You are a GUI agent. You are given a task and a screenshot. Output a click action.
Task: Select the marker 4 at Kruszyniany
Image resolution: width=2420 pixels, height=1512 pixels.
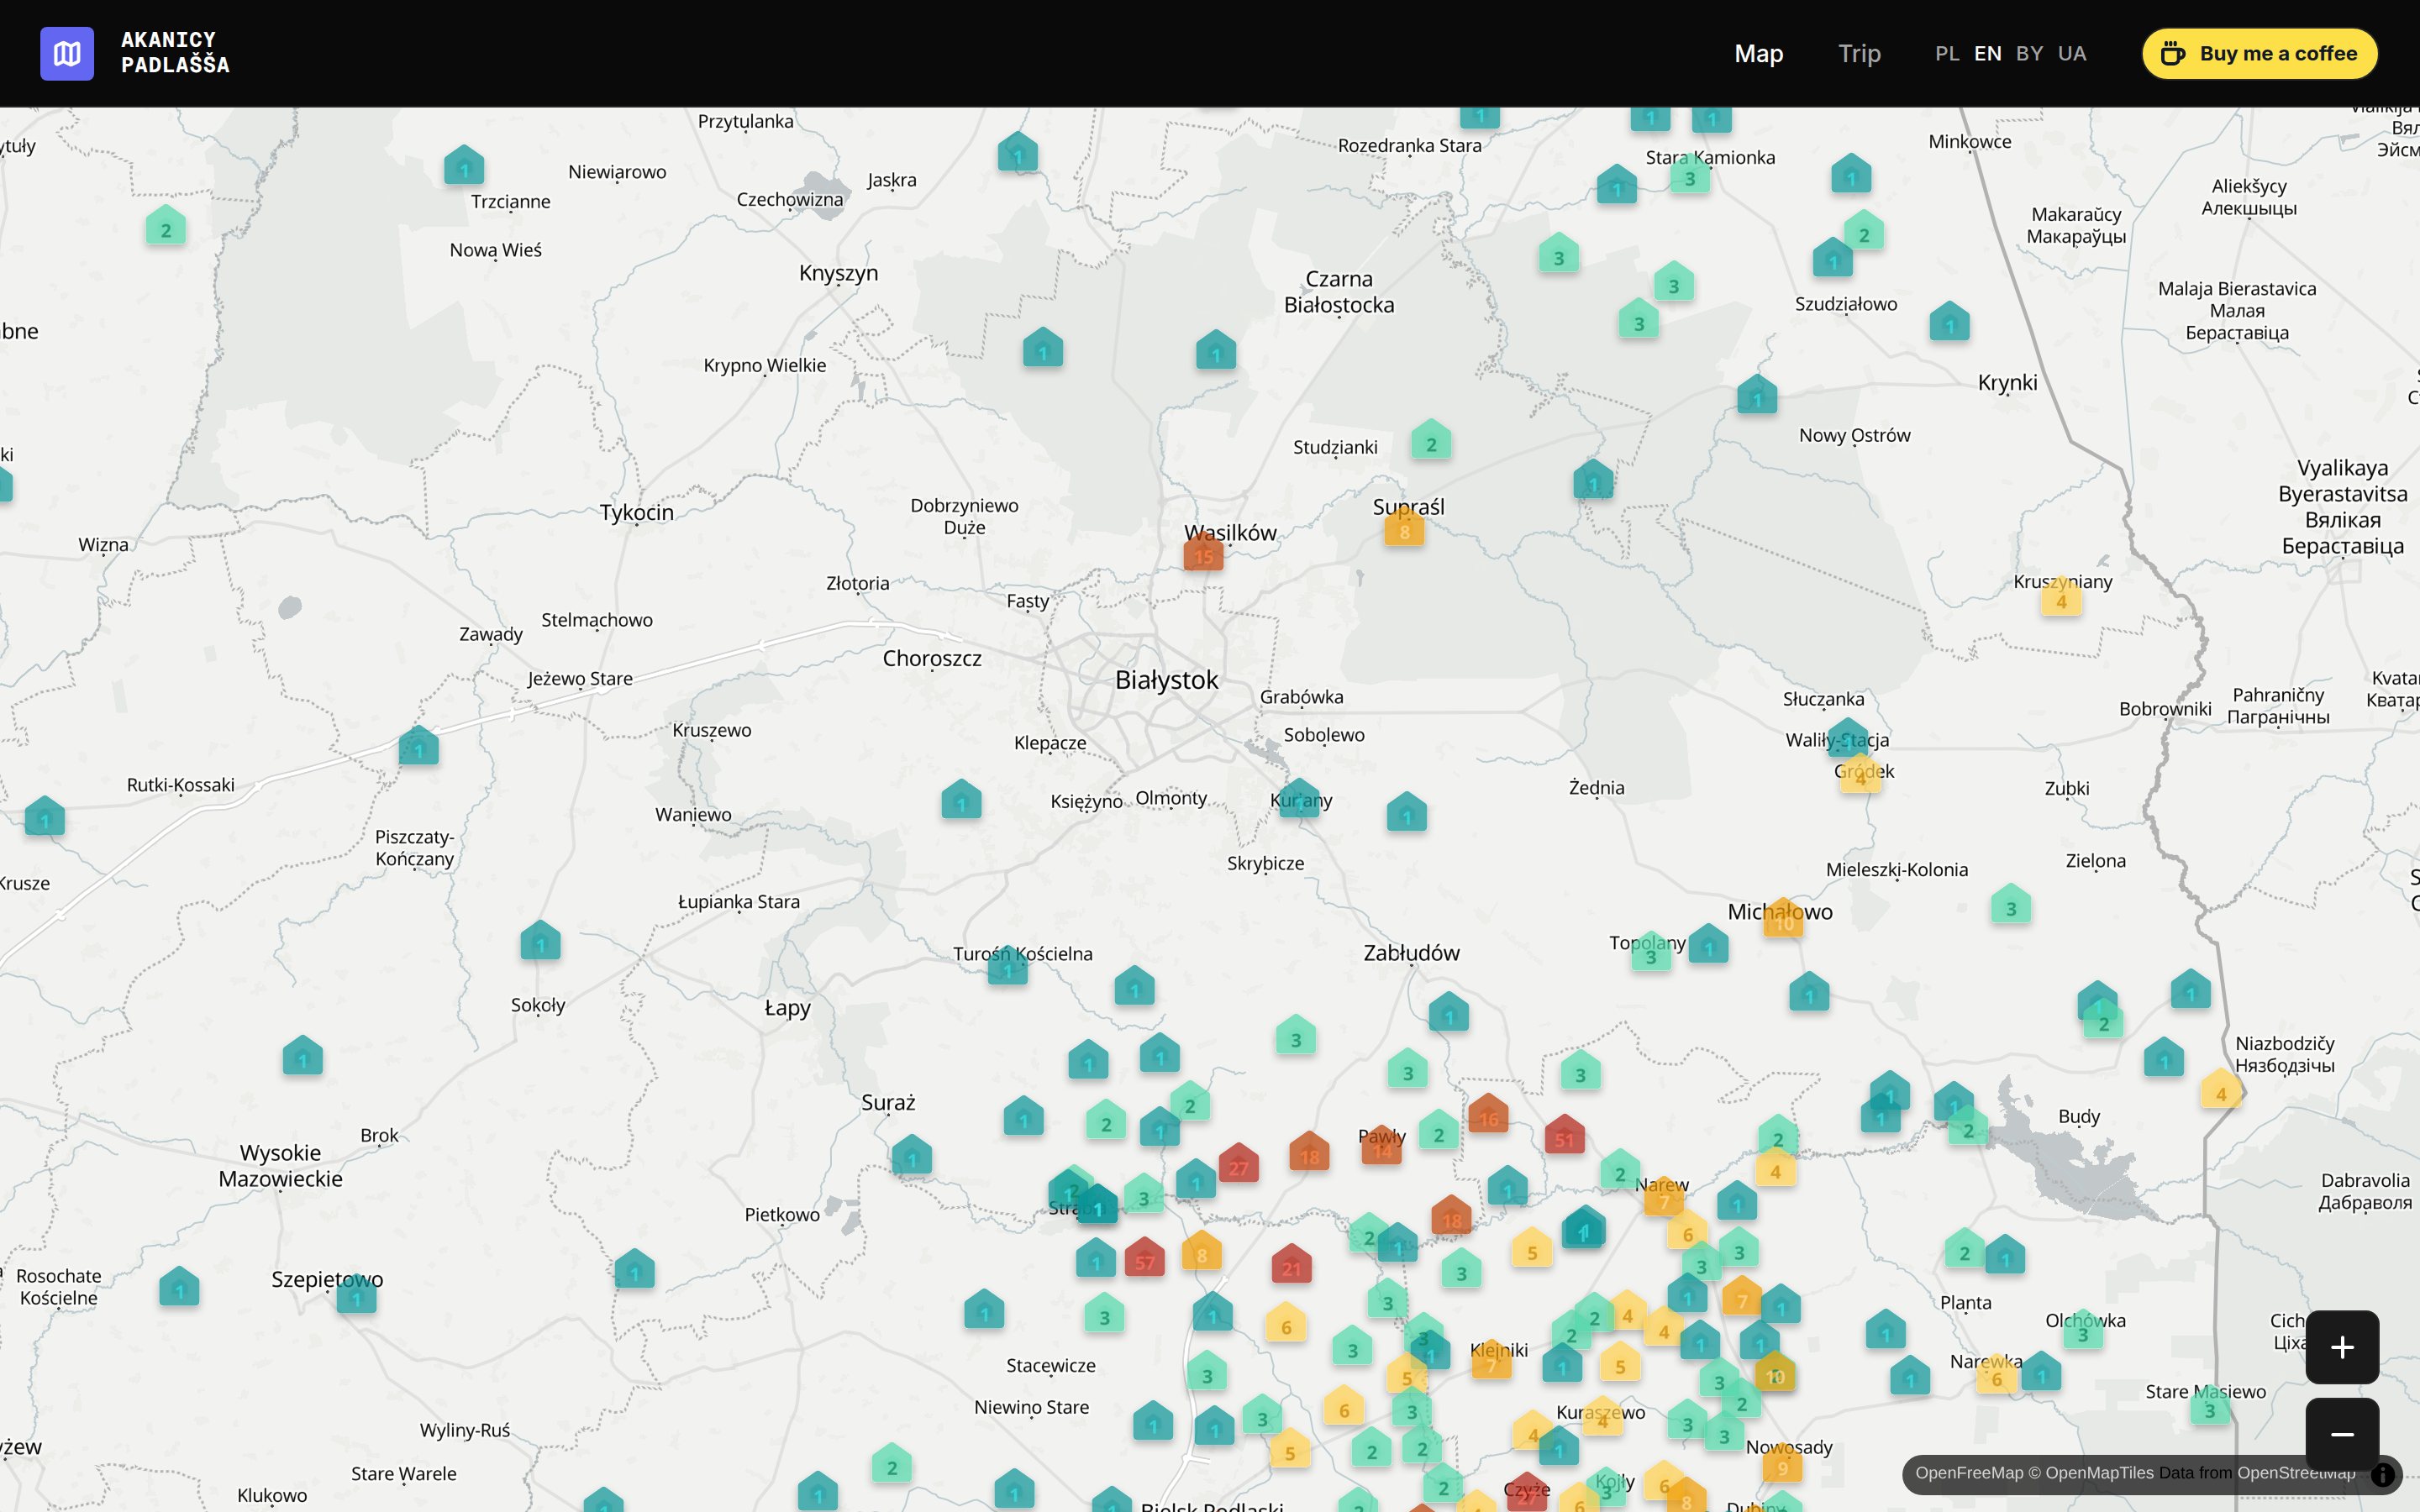coord(2061,596)
